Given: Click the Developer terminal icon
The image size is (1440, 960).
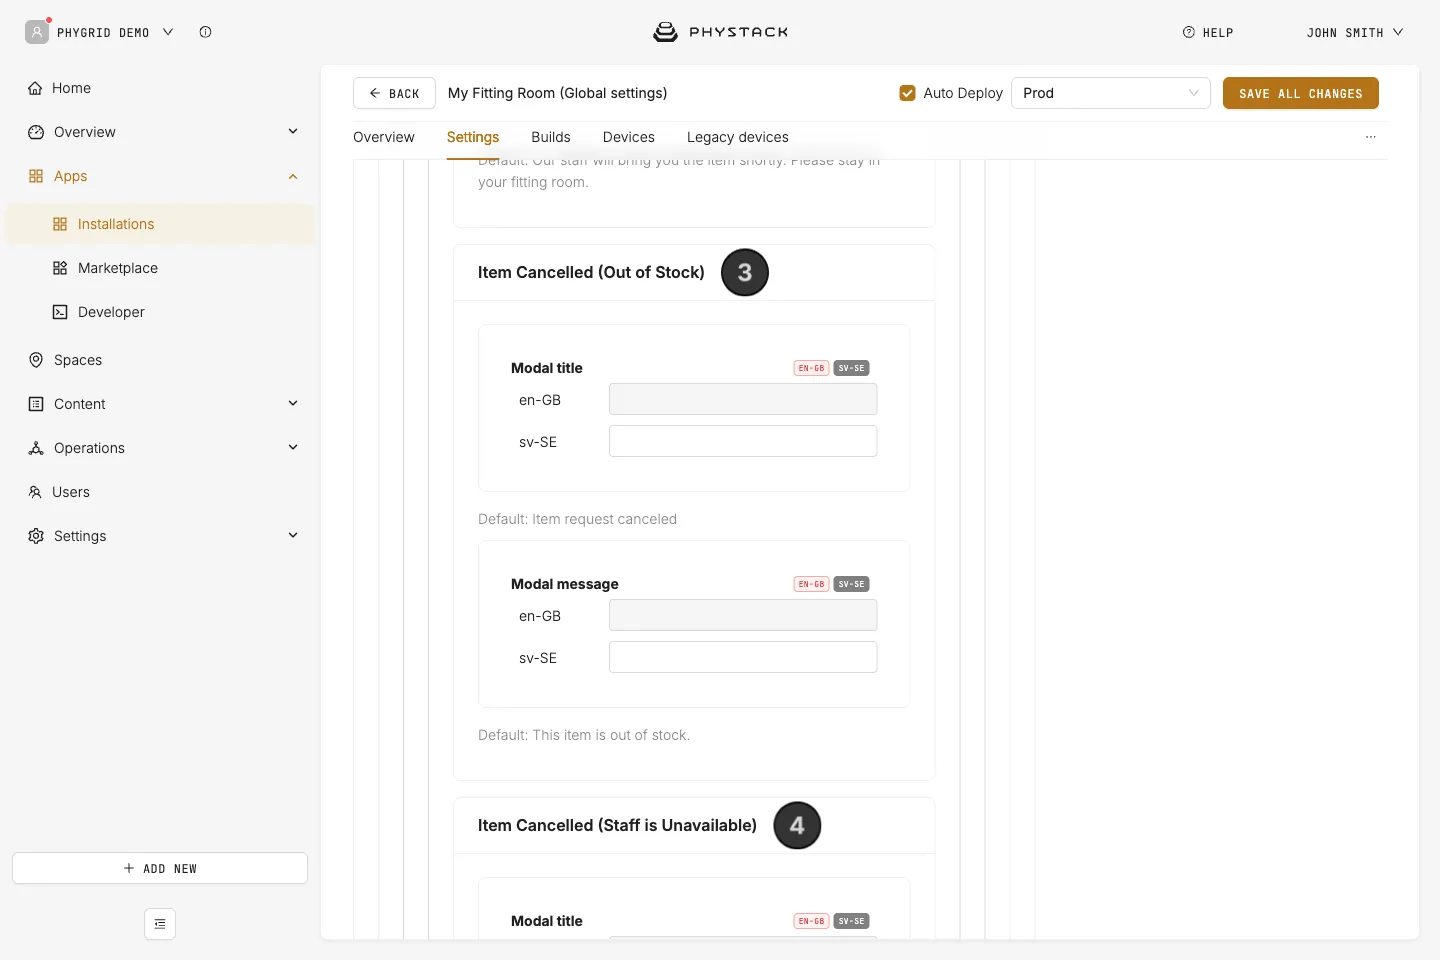Looking at the screenshot, I should [60, 312].
